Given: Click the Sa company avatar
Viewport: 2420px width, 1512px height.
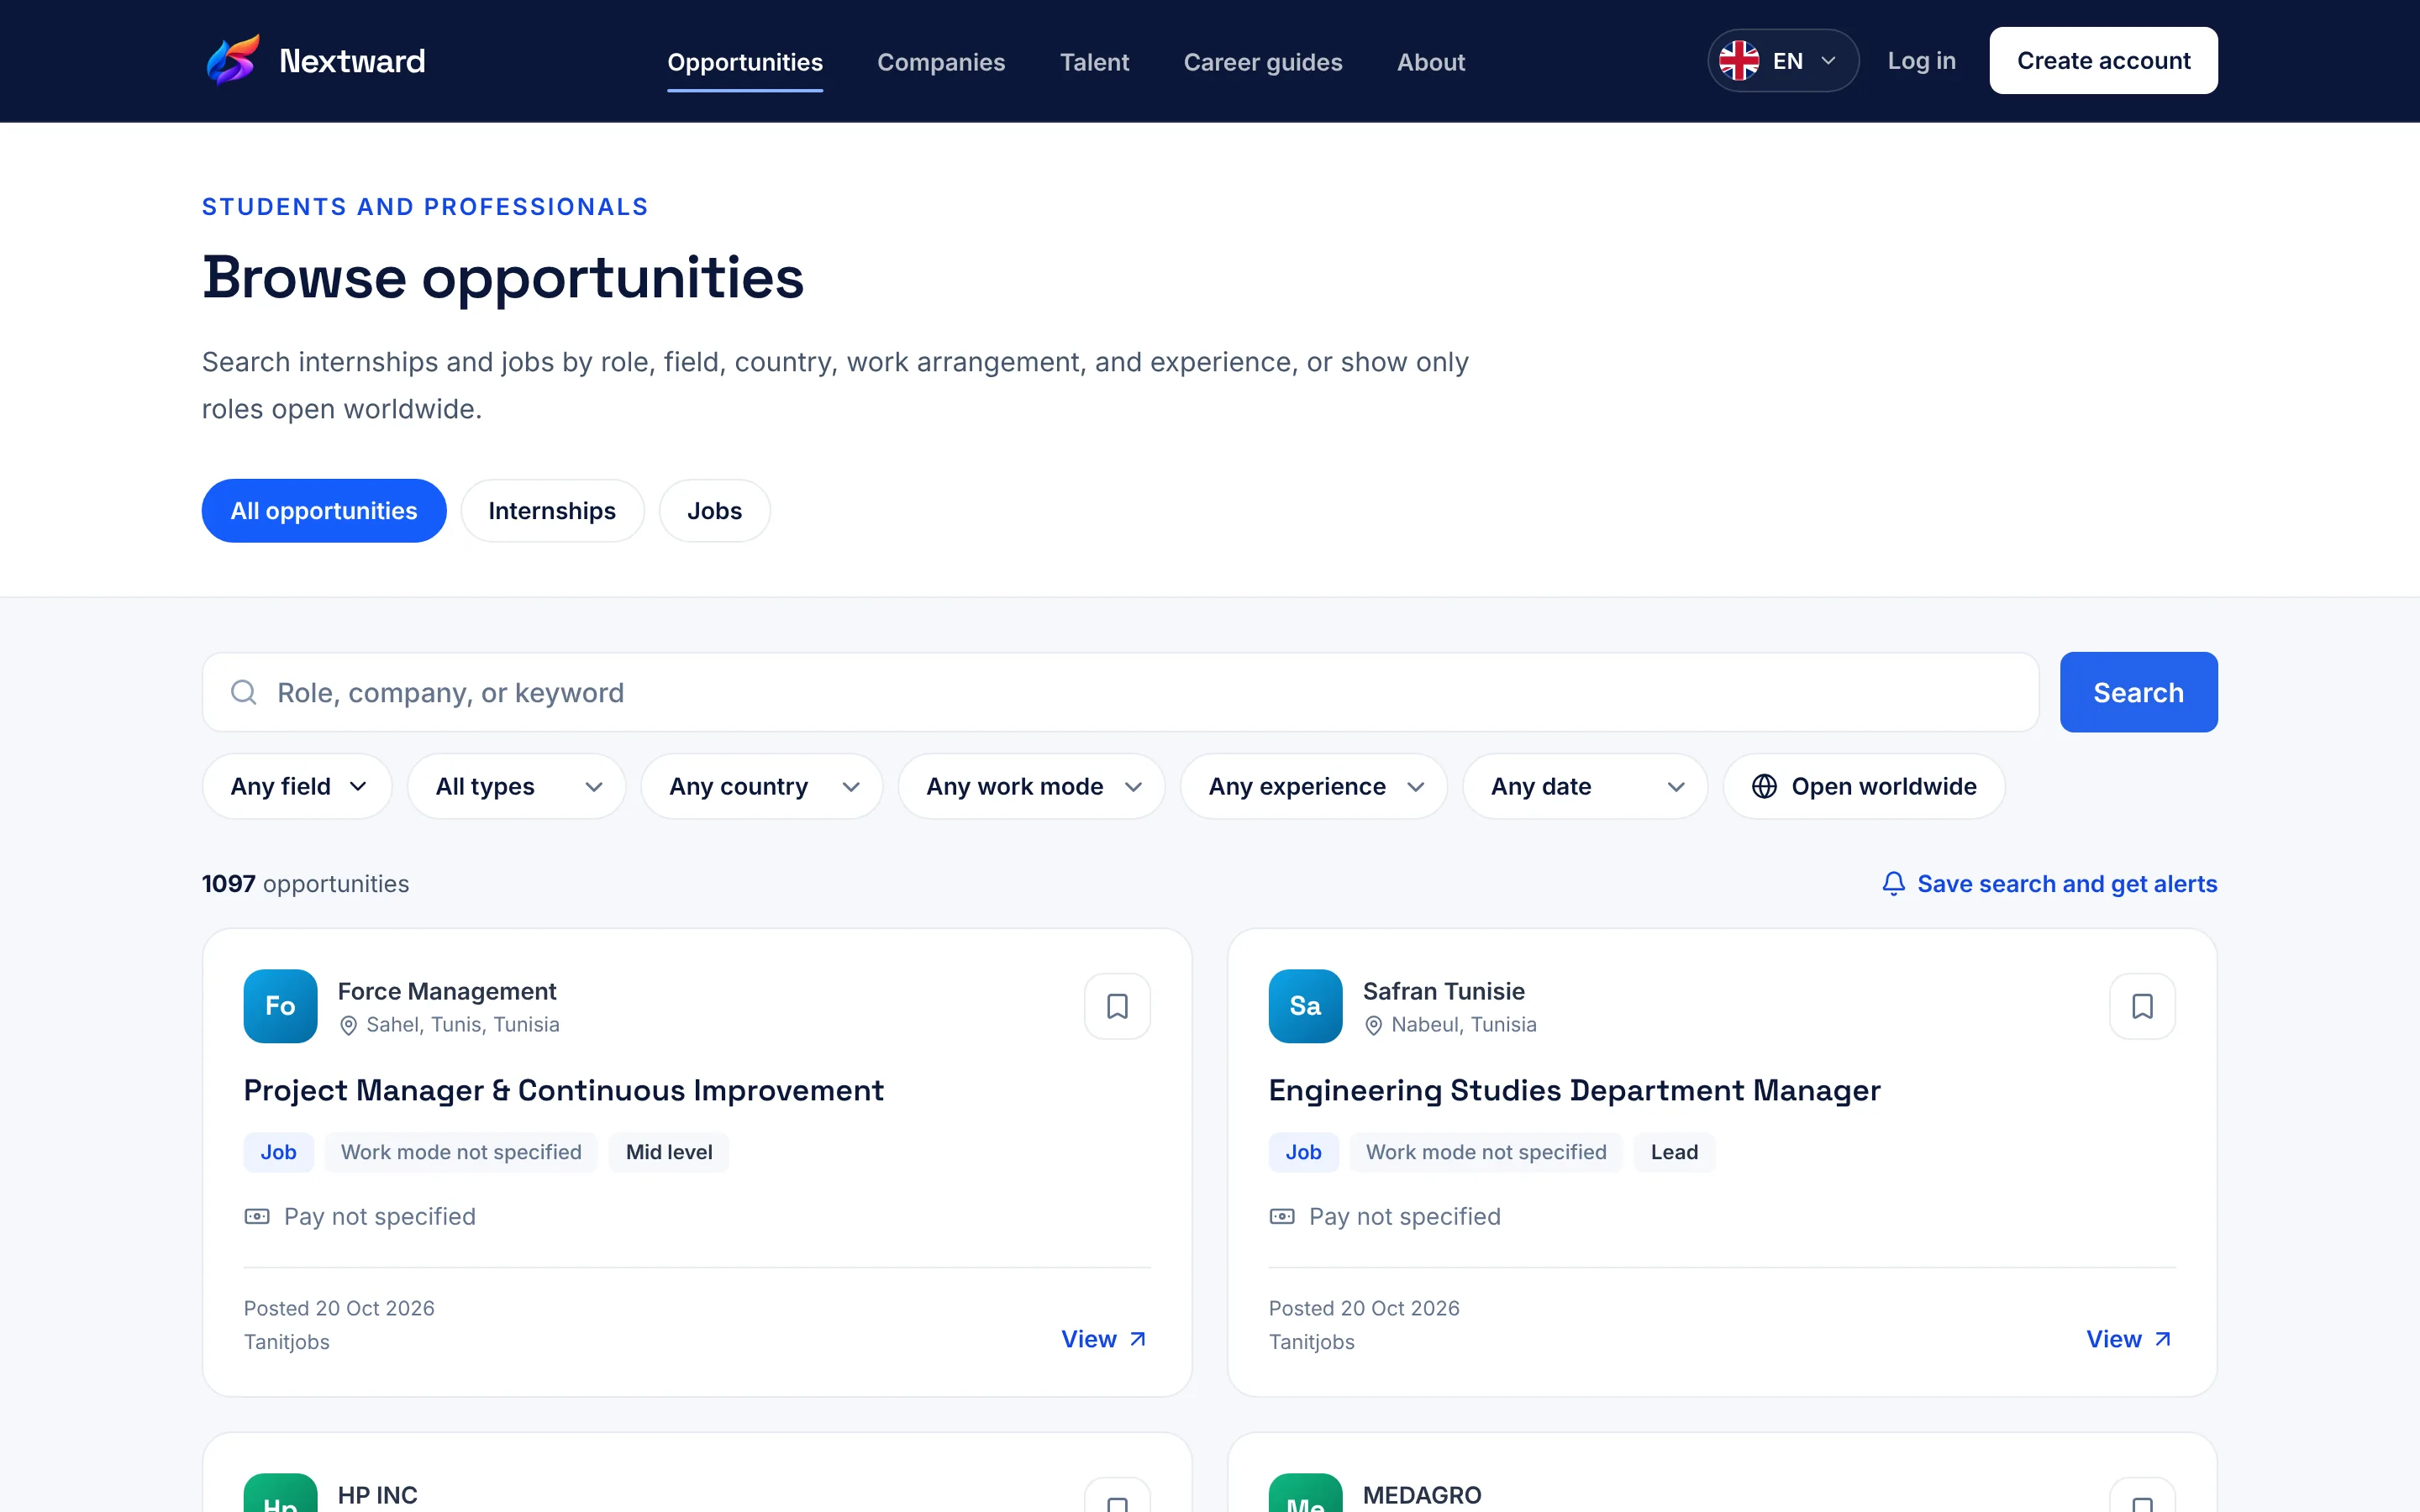Looking at the screenshot, I should [x=1305, y=1006].
